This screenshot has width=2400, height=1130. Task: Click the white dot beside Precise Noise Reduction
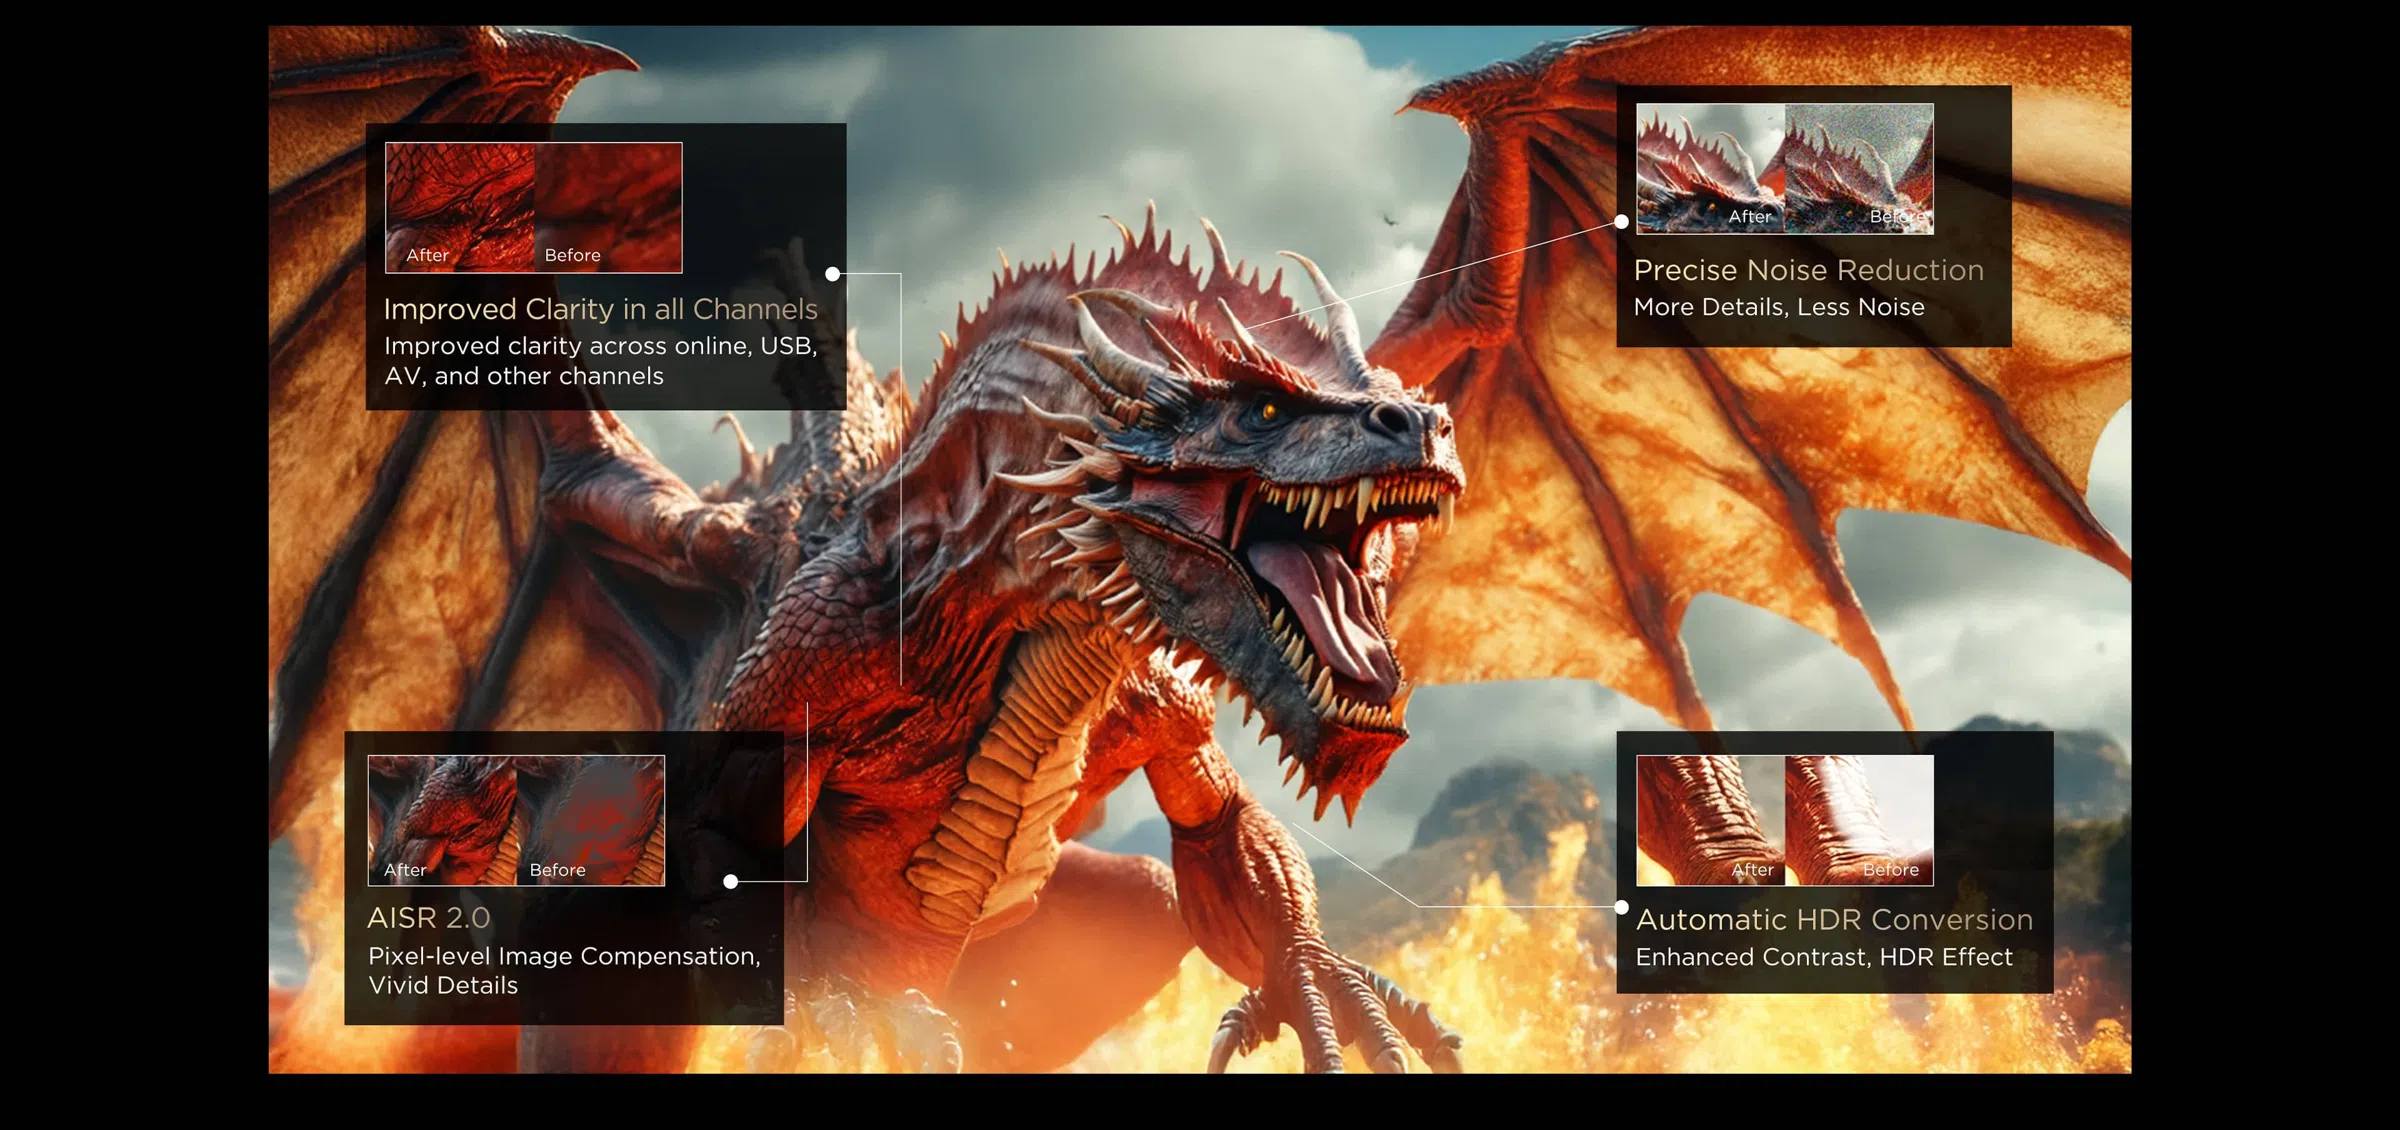pyautogui.click(x=1621, y=222)
